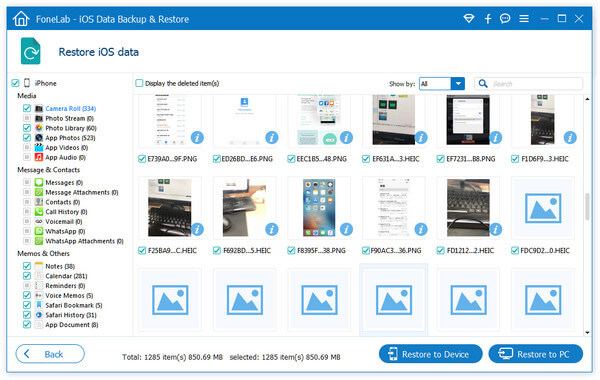
Task: Click the vertical scrollbar thumb
Action: pos(587,207)
